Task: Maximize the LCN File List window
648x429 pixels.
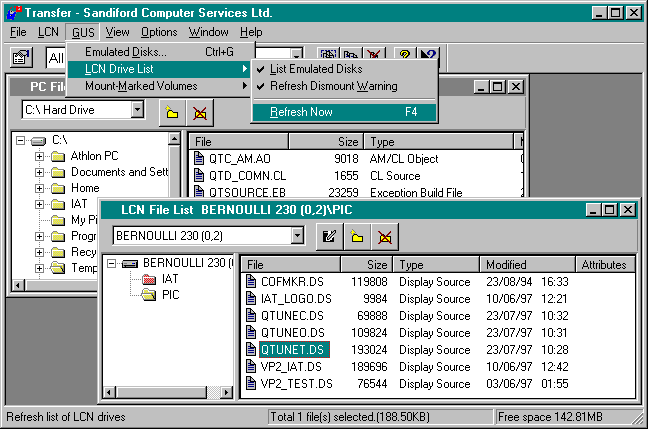Action: click(610, 210)
